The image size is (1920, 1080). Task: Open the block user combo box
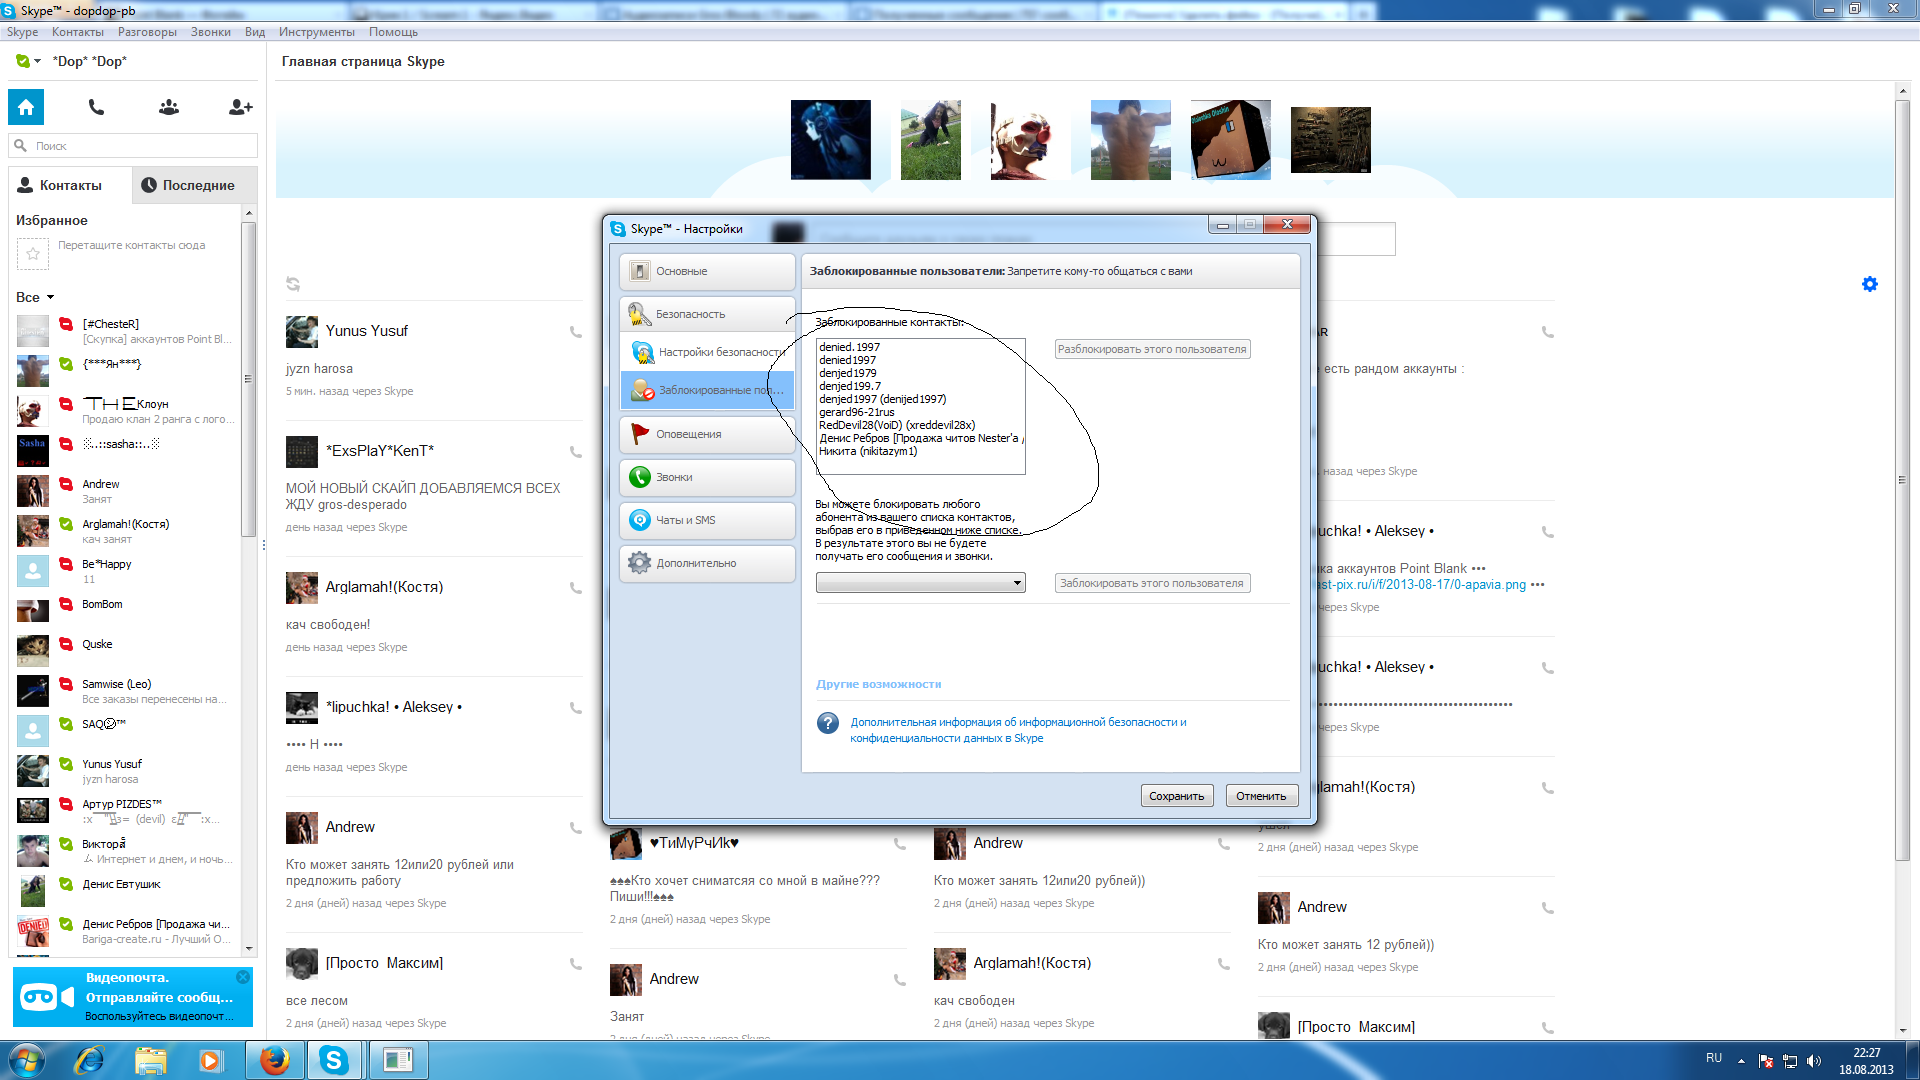(920, 583)
